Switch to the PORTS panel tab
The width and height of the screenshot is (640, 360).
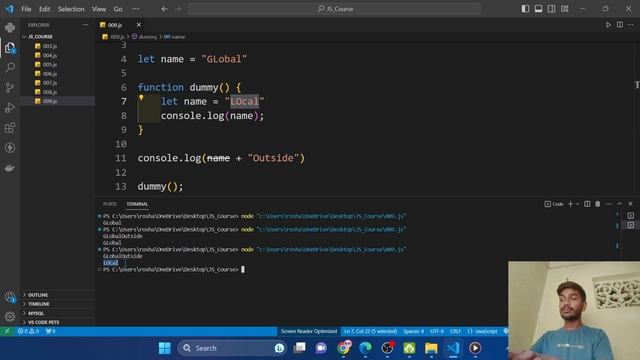pos(110,204)
